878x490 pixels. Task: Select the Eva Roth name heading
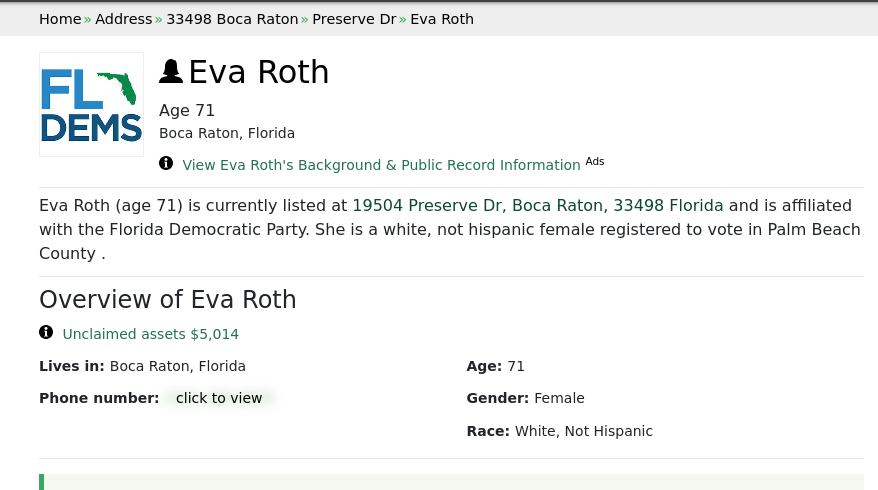tap(259, 72)
